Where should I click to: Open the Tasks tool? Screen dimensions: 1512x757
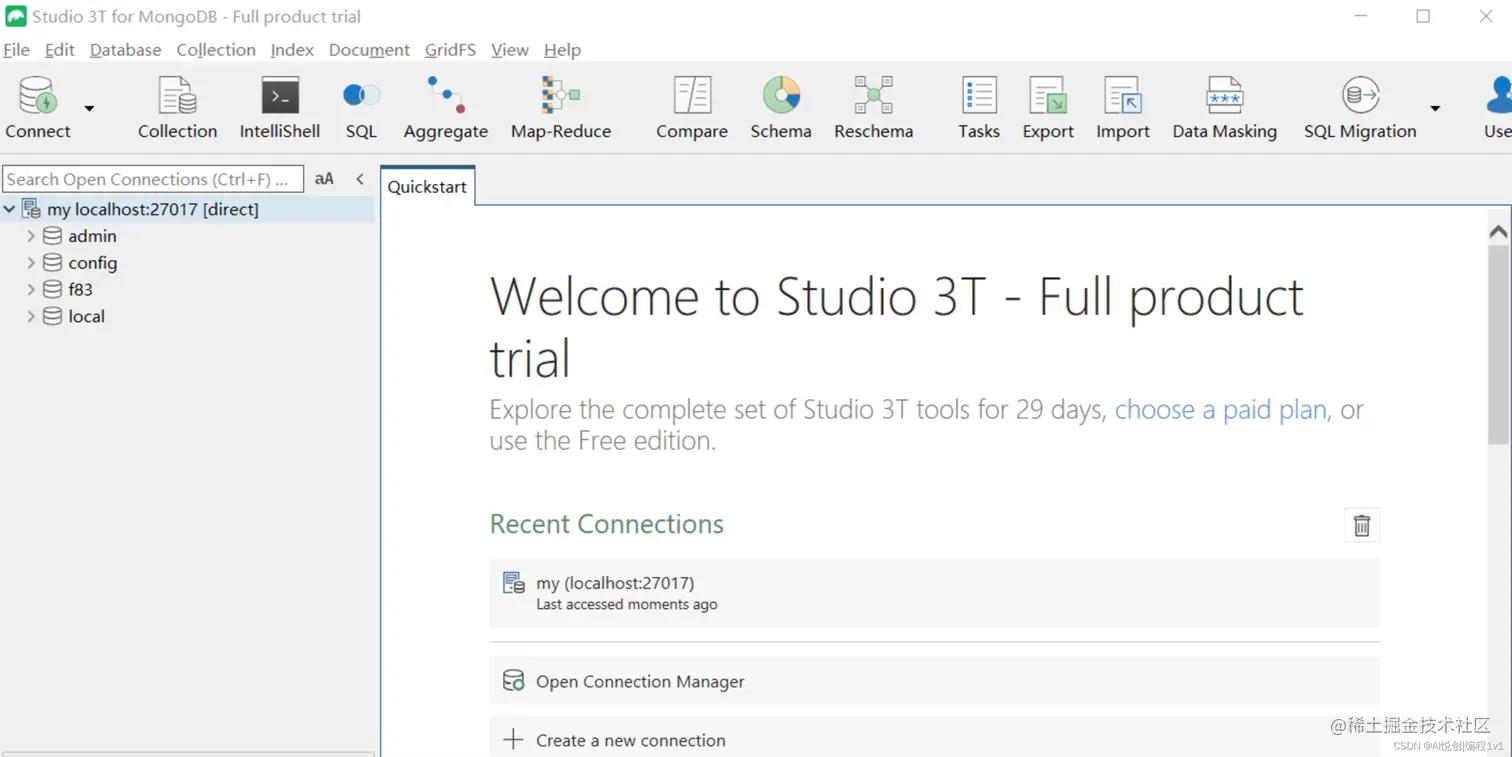pyautogui.click(x=979, y=107)
